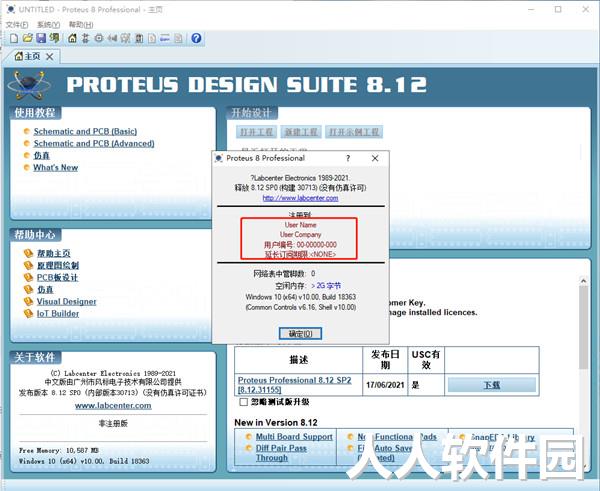Image resolution: width=600 pixels, height=491 pixels.
Task: Click the 'User Company' text in dialog
Action: coord(300,235)
